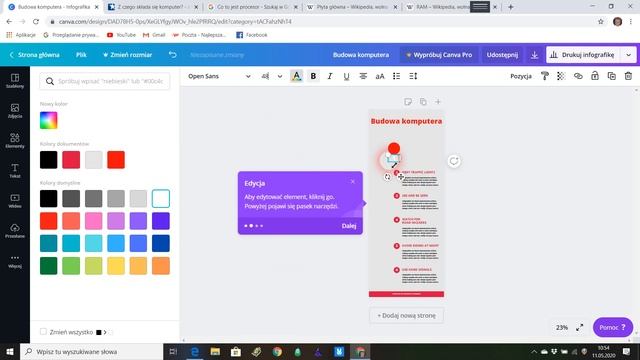Open the Szablony templates panel
The width and height of the screenshot is (640, 360).
coord(15,81)
